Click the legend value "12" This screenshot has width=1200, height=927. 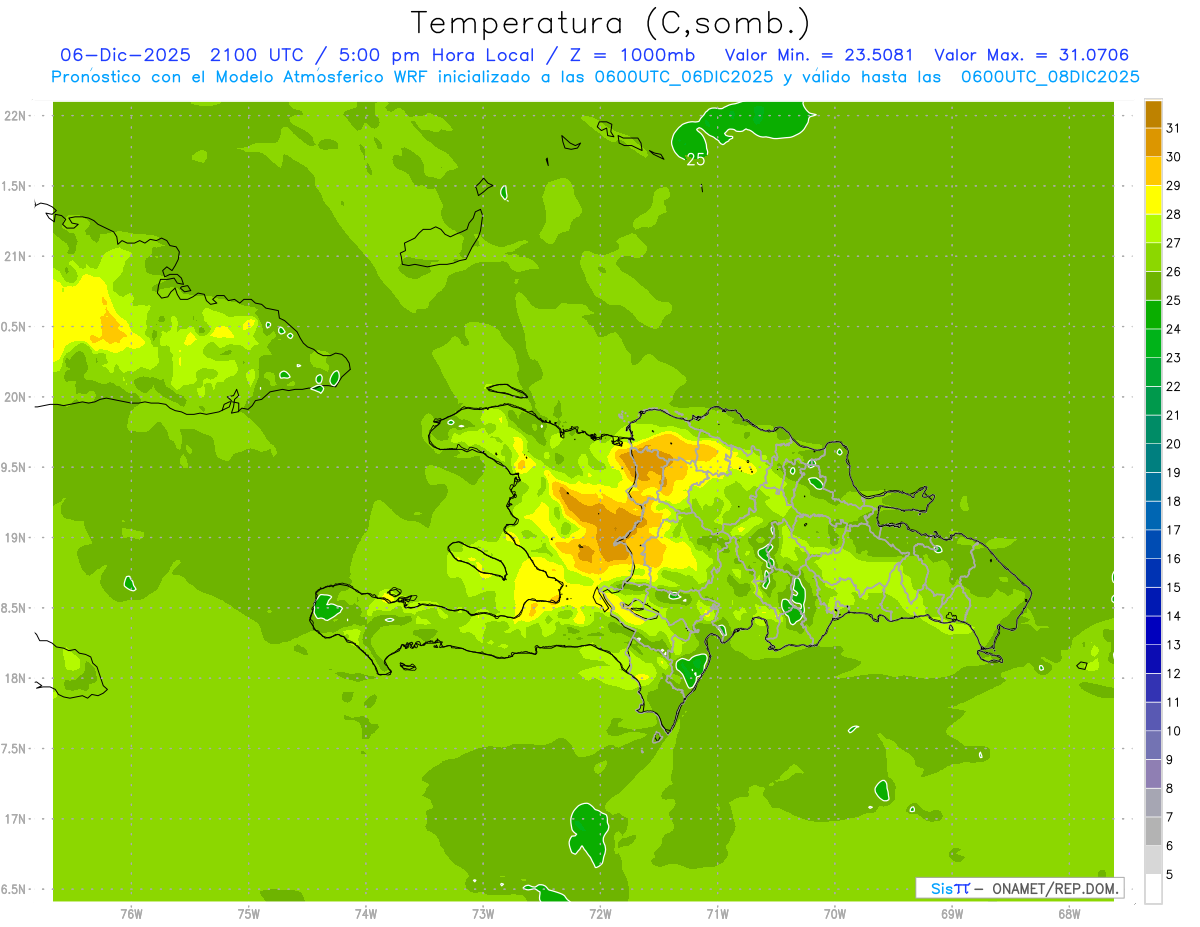1173,673
